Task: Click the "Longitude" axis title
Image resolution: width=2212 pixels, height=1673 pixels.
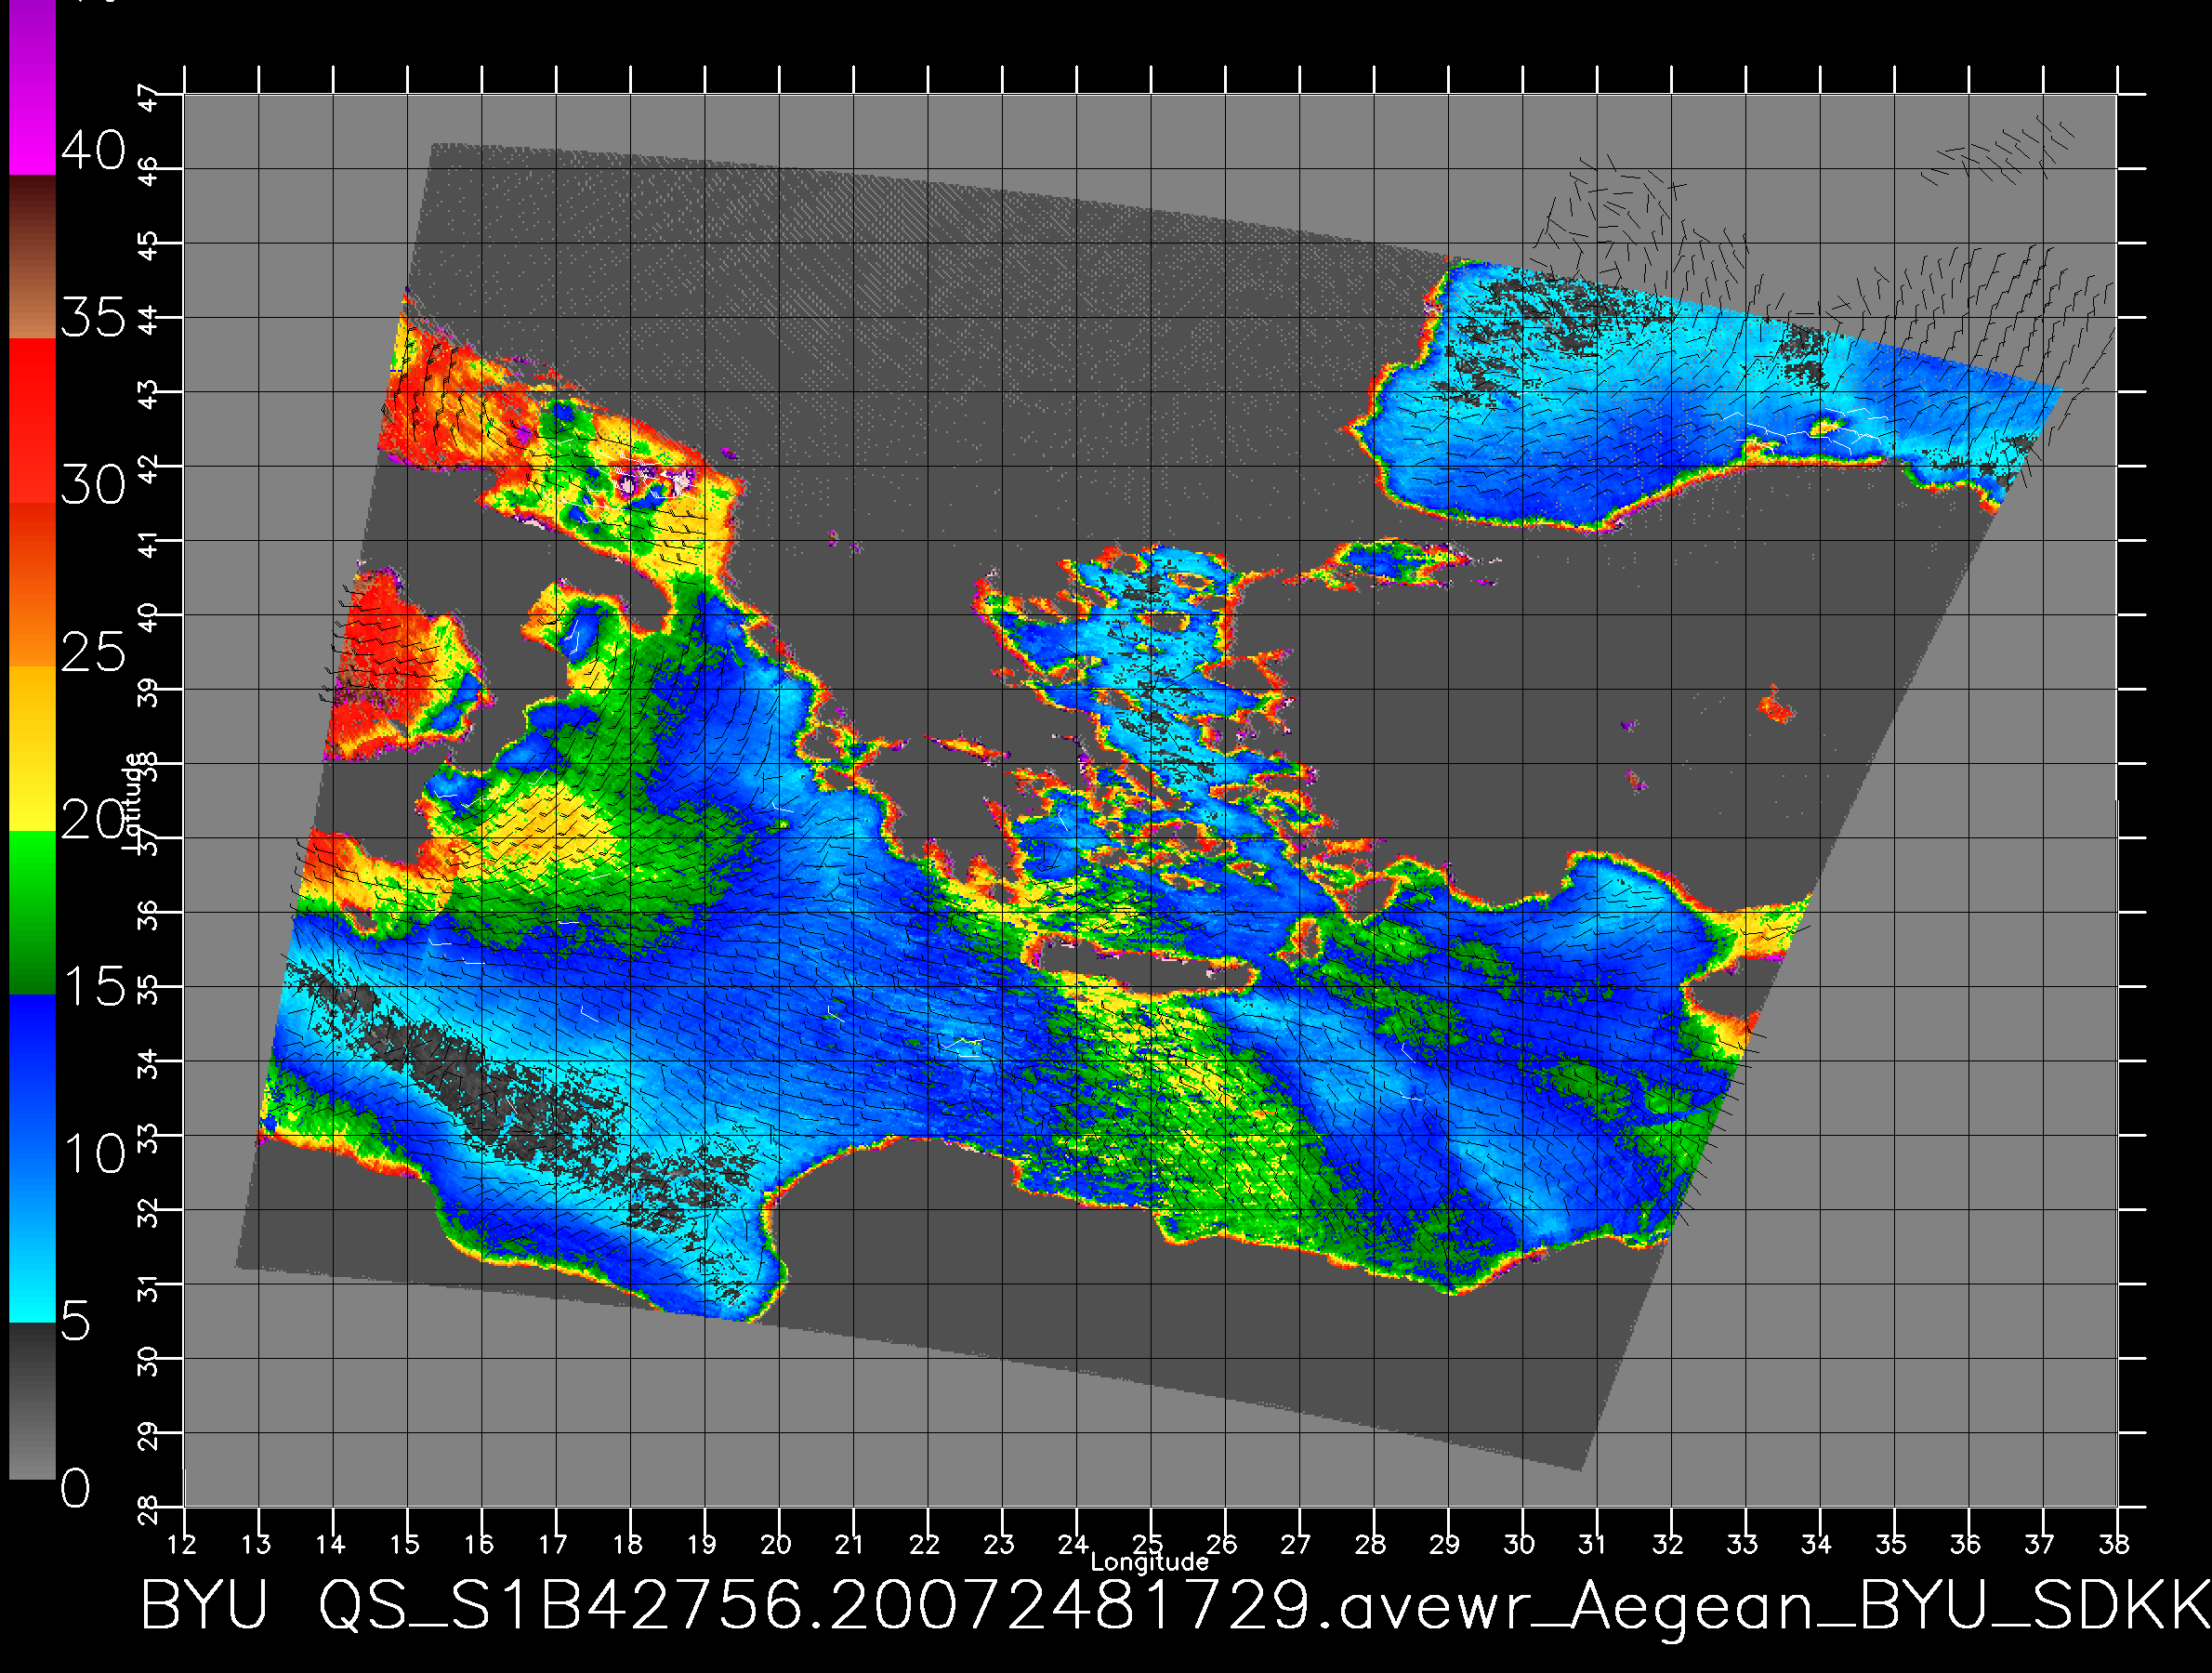Action: 1149,1562
